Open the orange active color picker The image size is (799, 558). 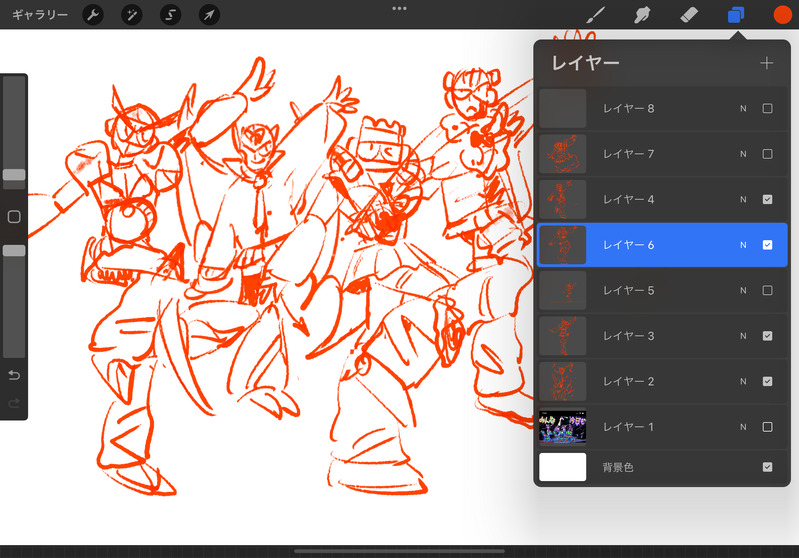pyautogui.click(x=782, y=15)
